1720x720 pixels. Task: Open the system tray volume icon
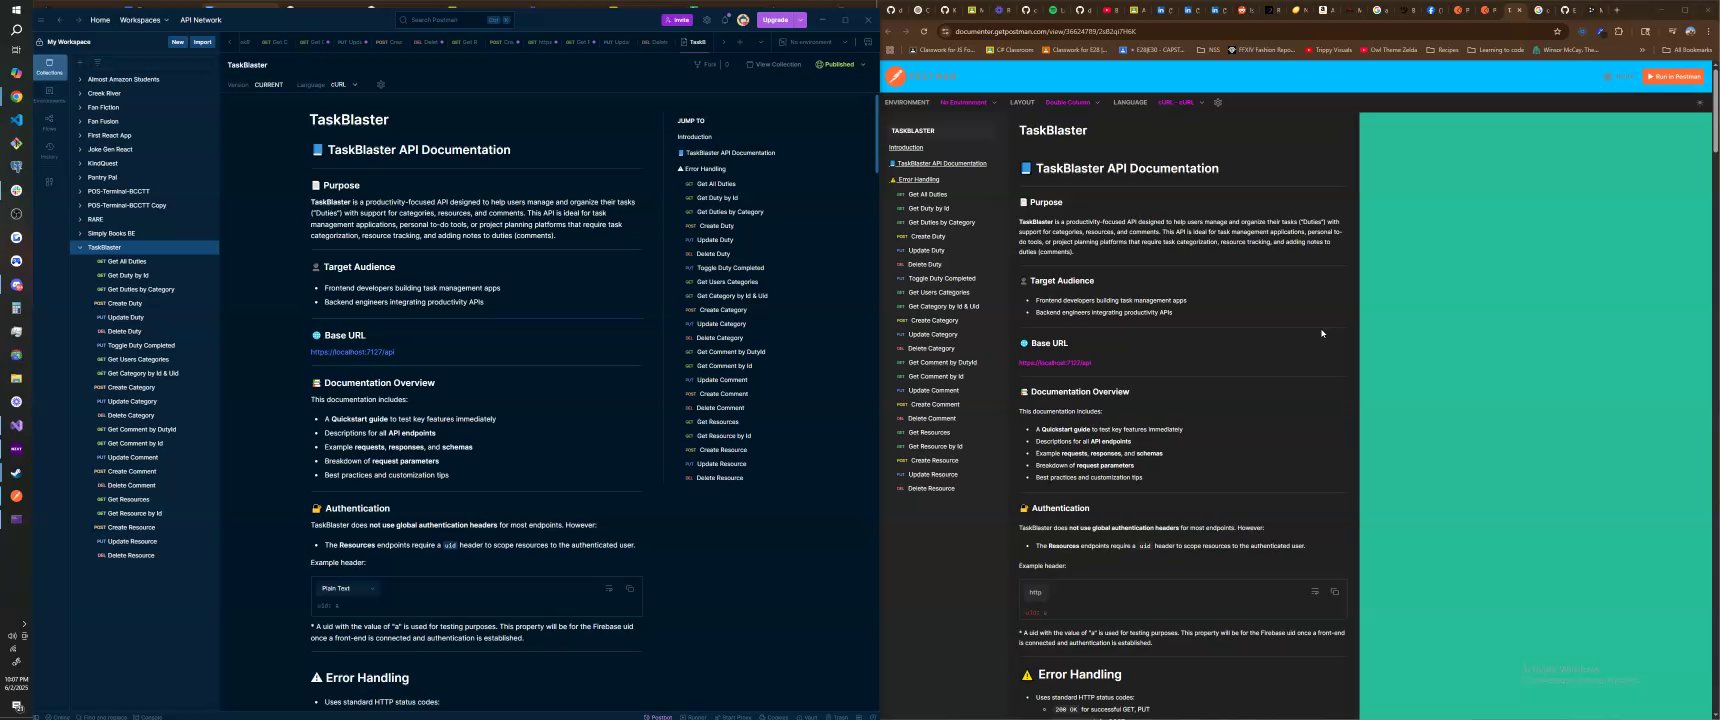12,636
